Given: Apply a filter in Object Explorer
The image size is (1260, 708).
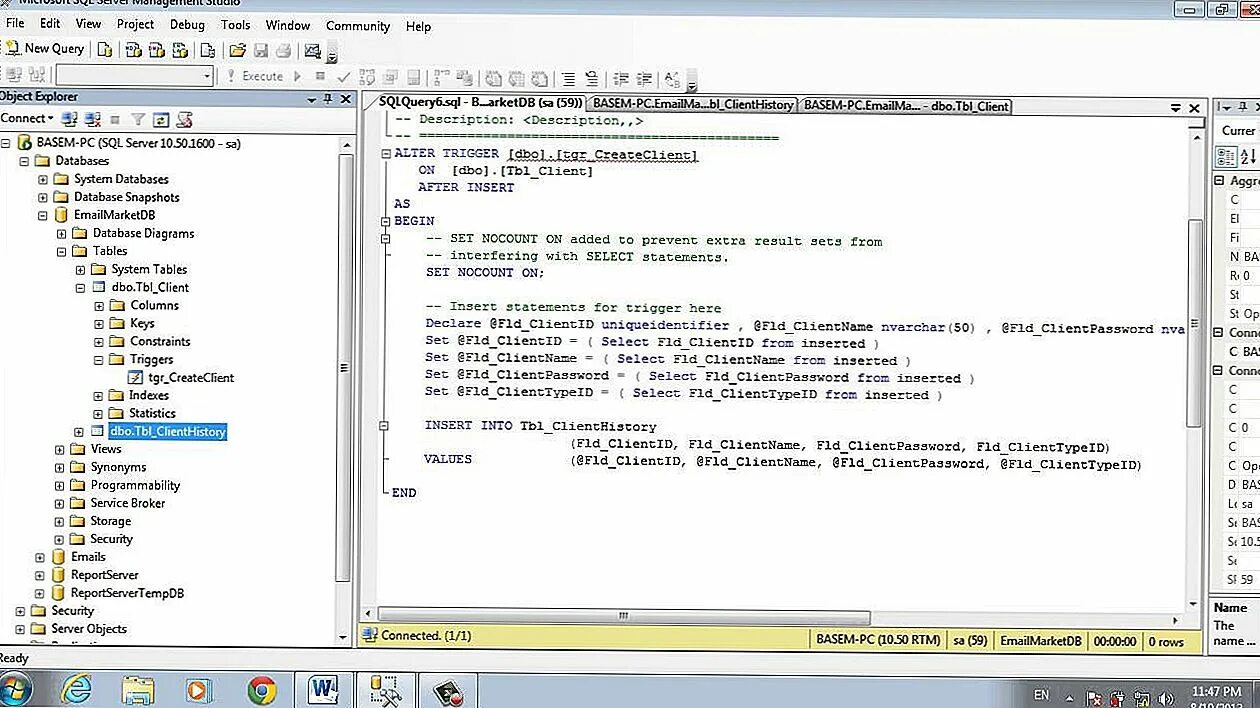Looking at the screenshot, I should (x=138, y=118).
